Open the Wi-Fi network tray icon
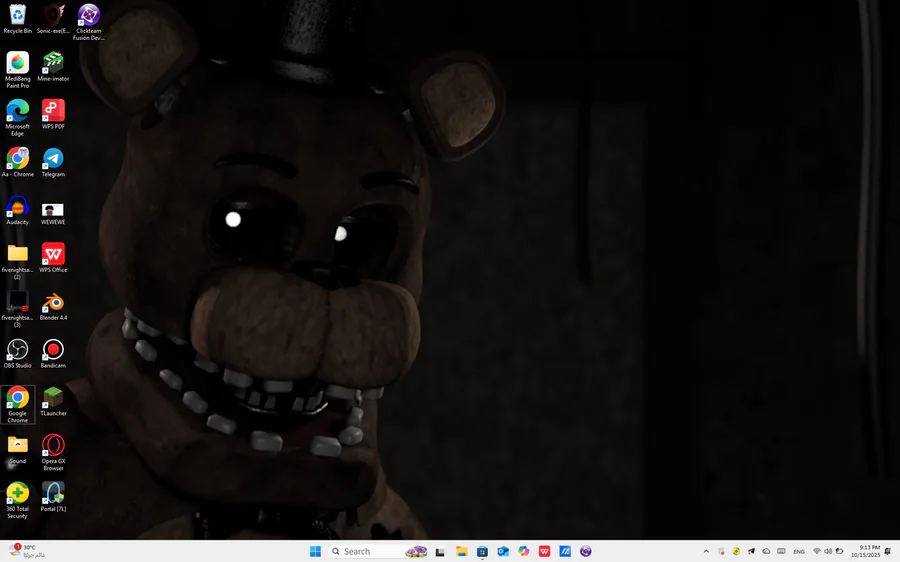Screen dimensions: 900x562 pos(817,551)
